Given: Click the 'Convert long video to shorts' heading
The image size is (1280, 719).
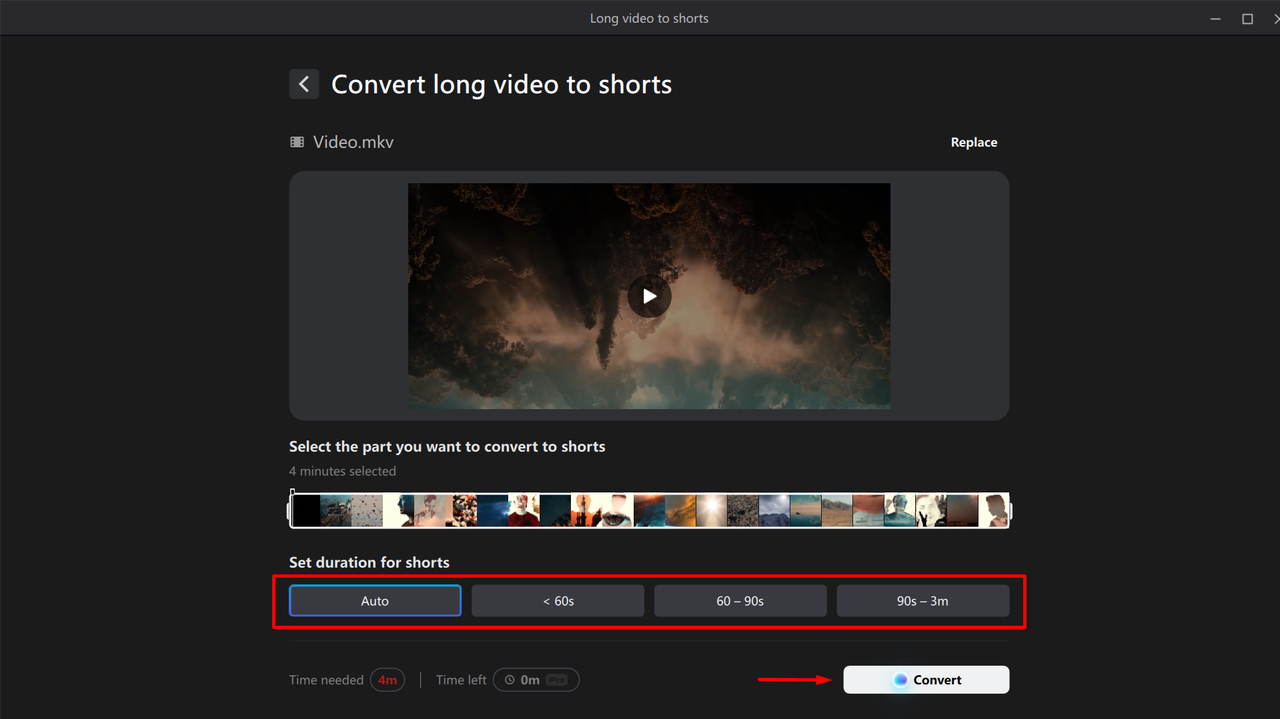Looking at the screenshot, I should point(501,84).
